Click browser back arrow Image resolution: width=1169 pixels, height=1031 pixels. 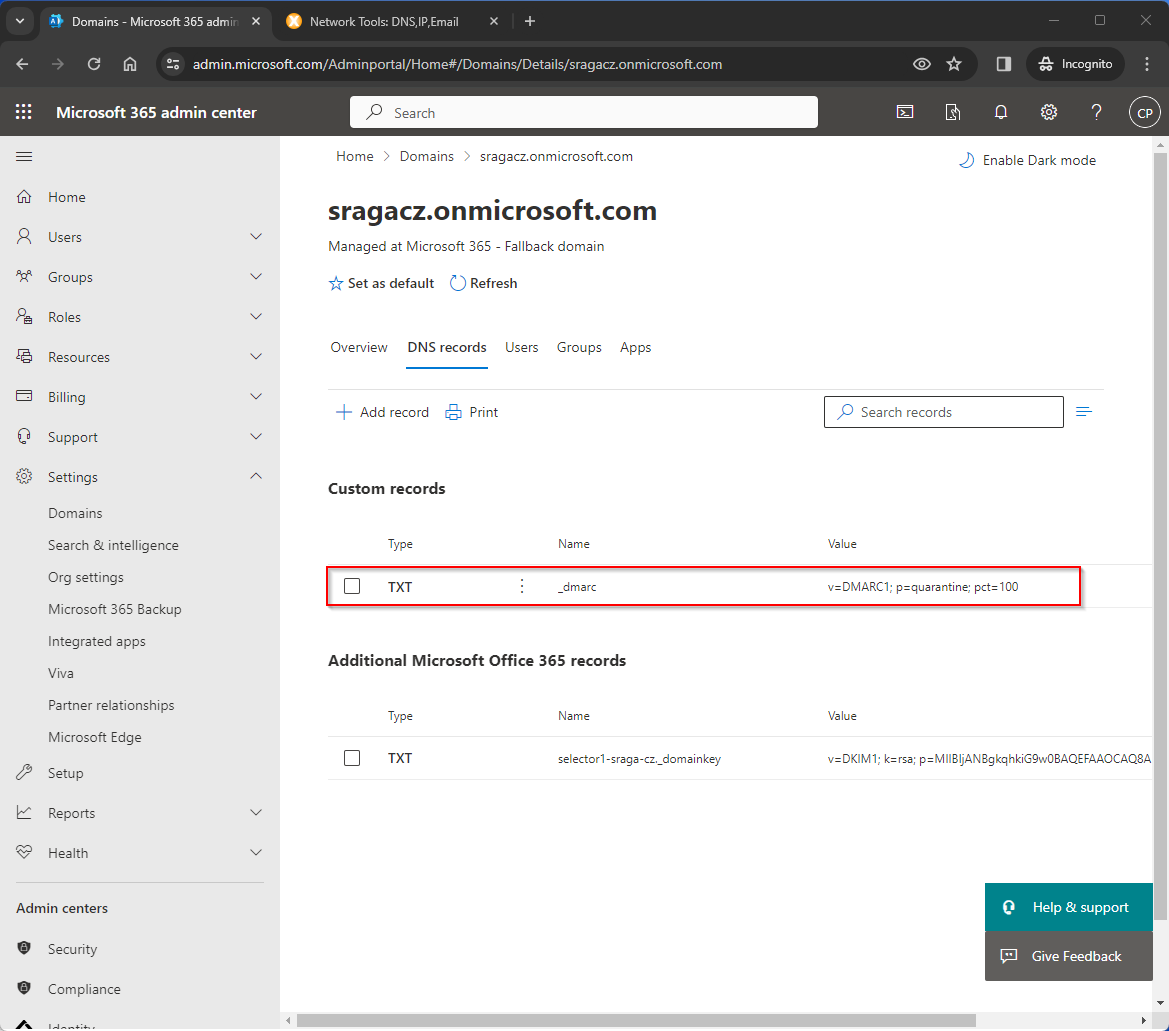pos(22,64)
